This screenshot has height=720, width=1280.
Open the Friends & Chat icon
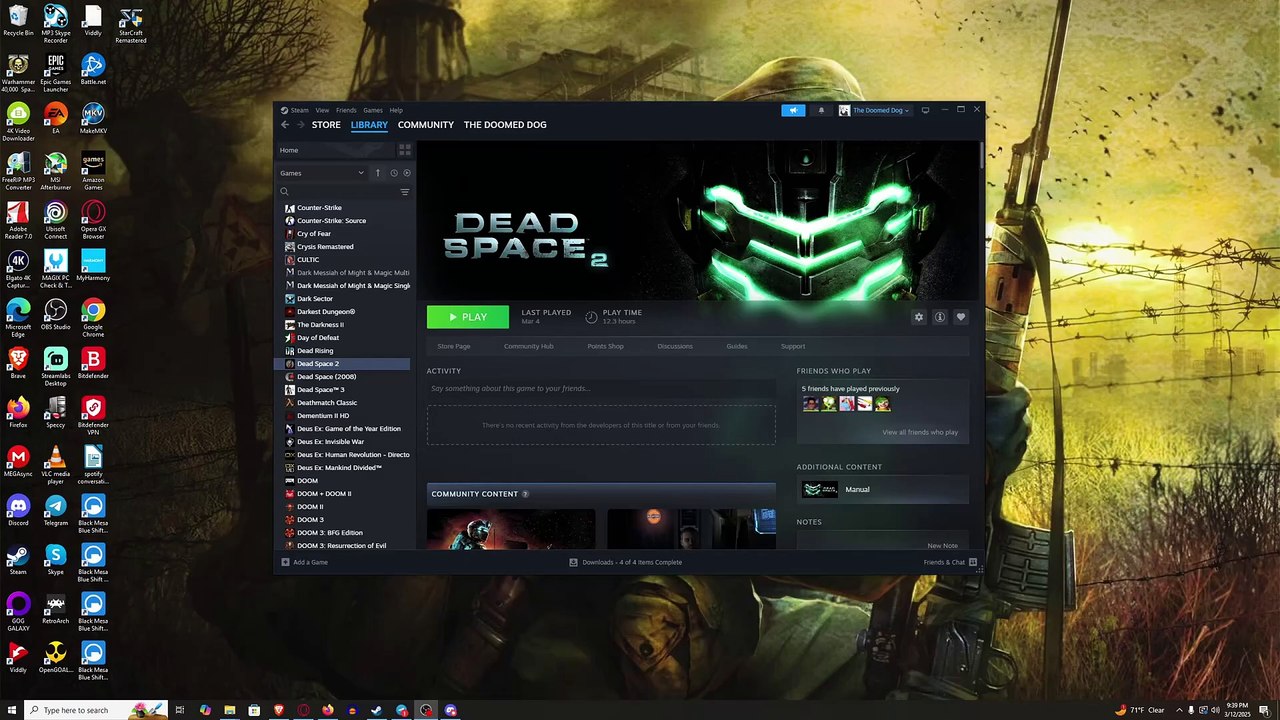click(x=972, y=562)
